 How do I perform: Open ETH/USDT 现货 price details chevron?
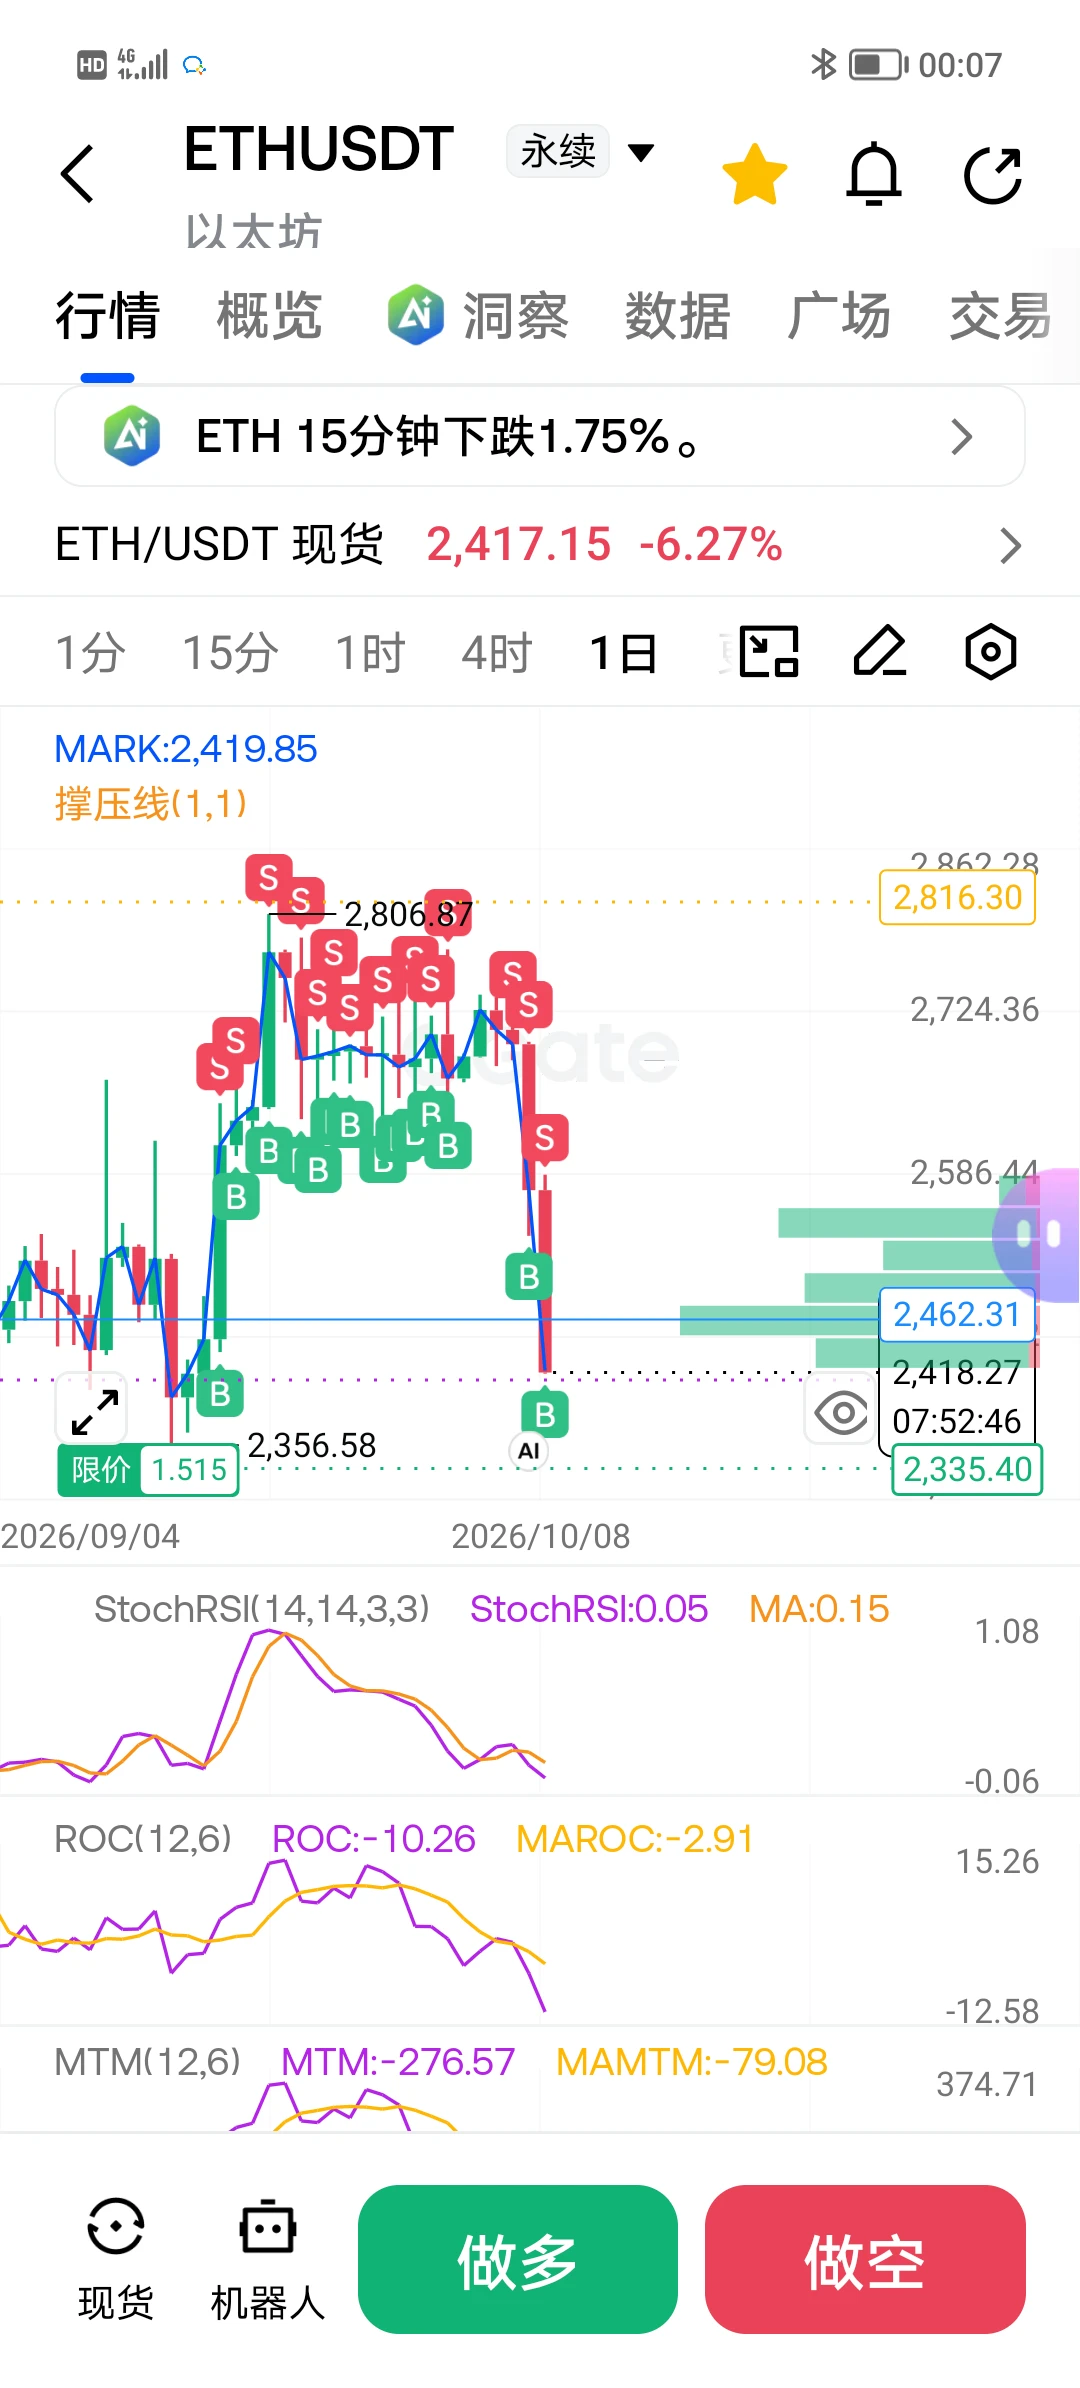coord(1011,545)
